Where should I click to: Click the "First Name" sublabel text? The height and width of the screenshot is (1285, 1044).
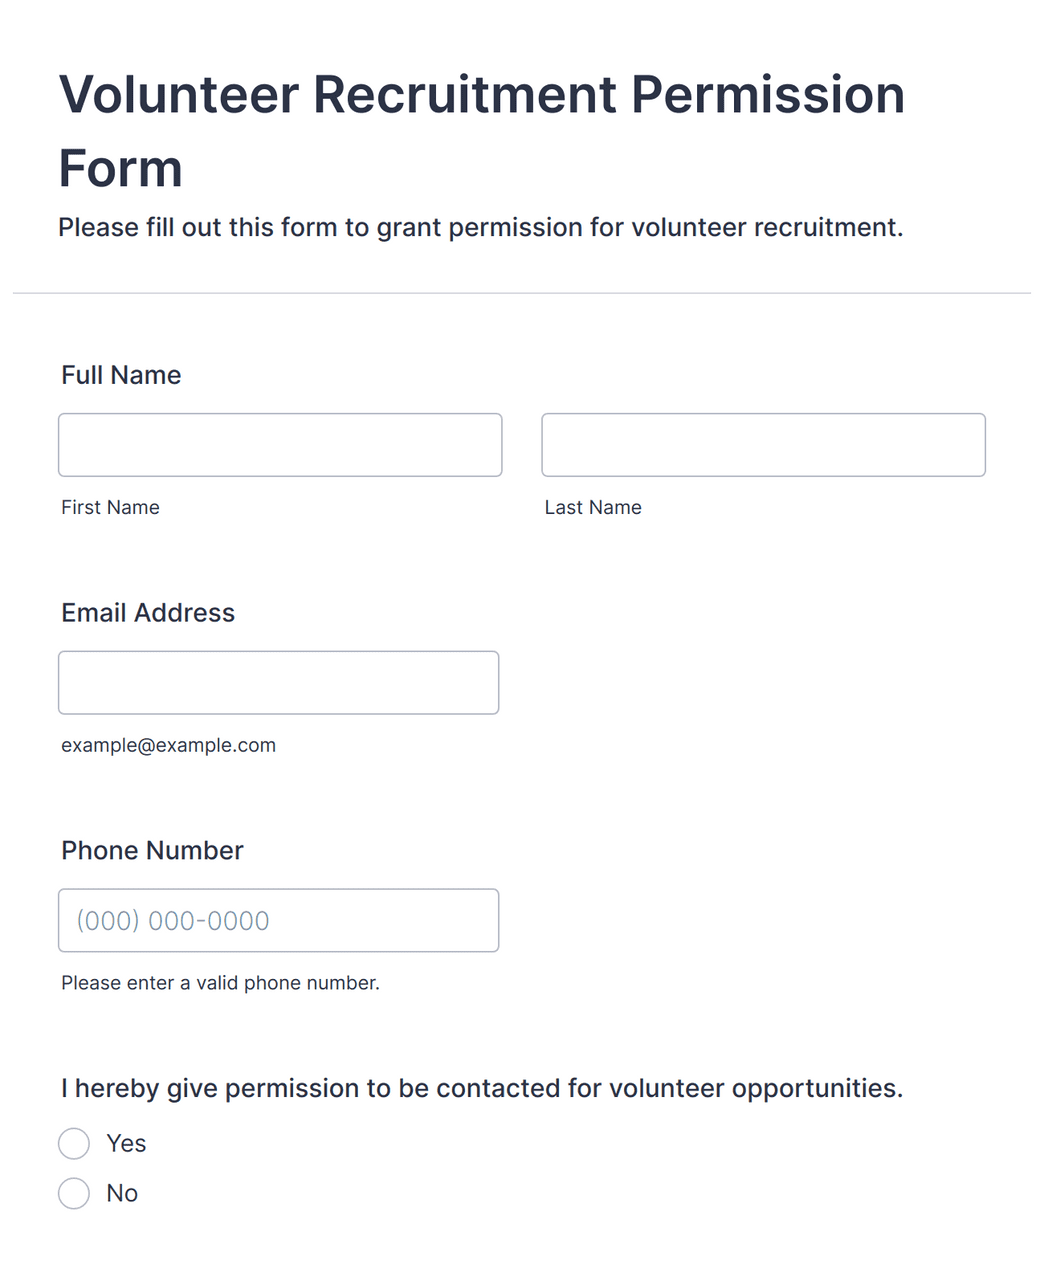coord(110,507)
